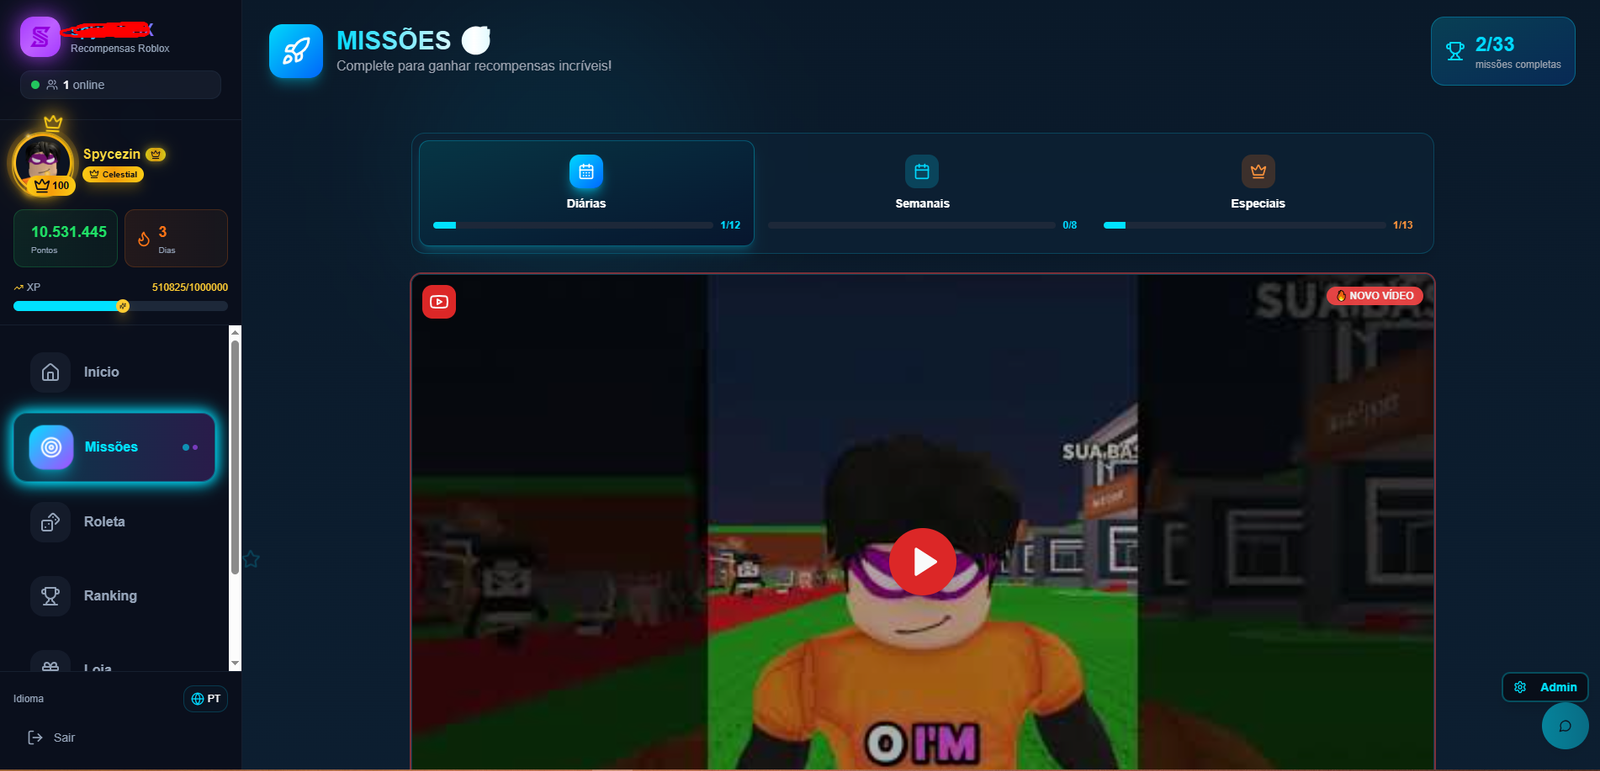Log out using the Sair button

coord(52,738)
